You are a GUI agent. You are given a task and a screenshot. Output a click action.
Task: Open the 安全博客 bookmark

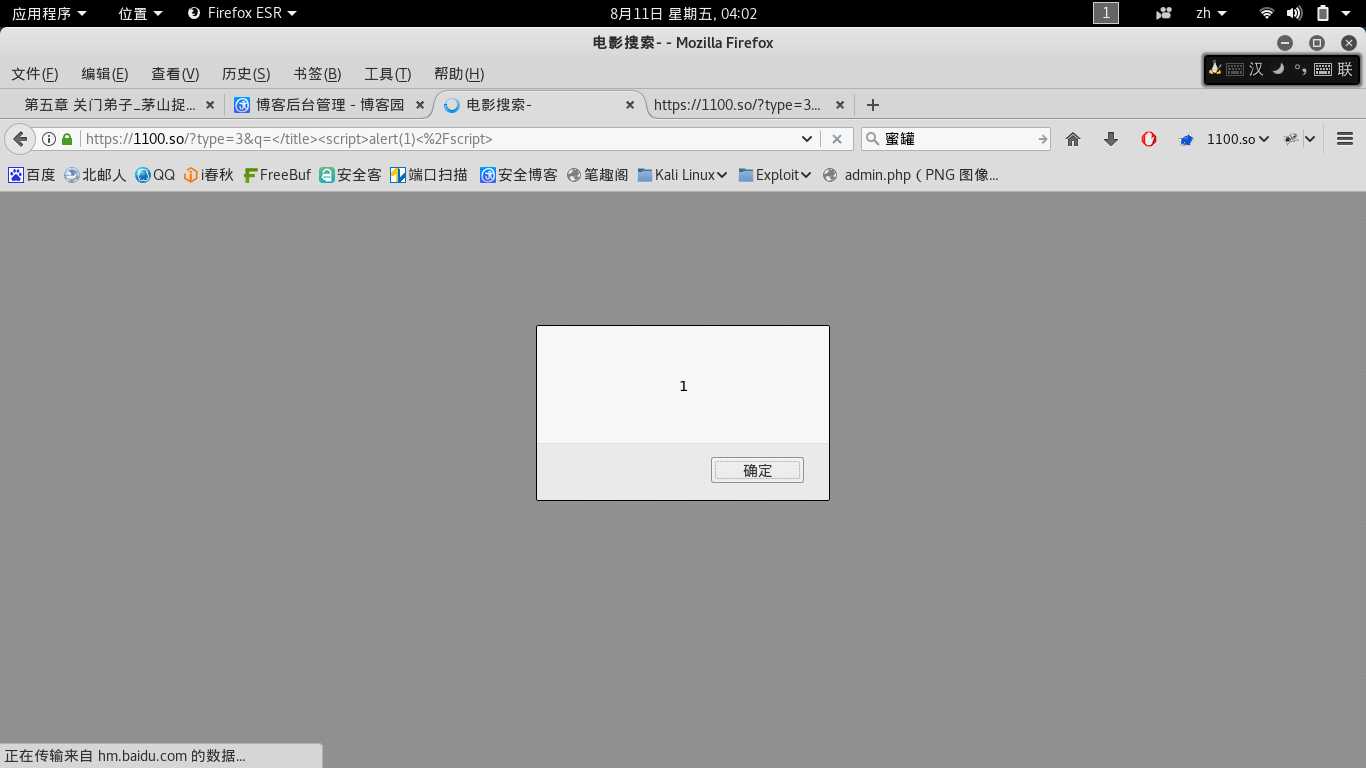519,175
